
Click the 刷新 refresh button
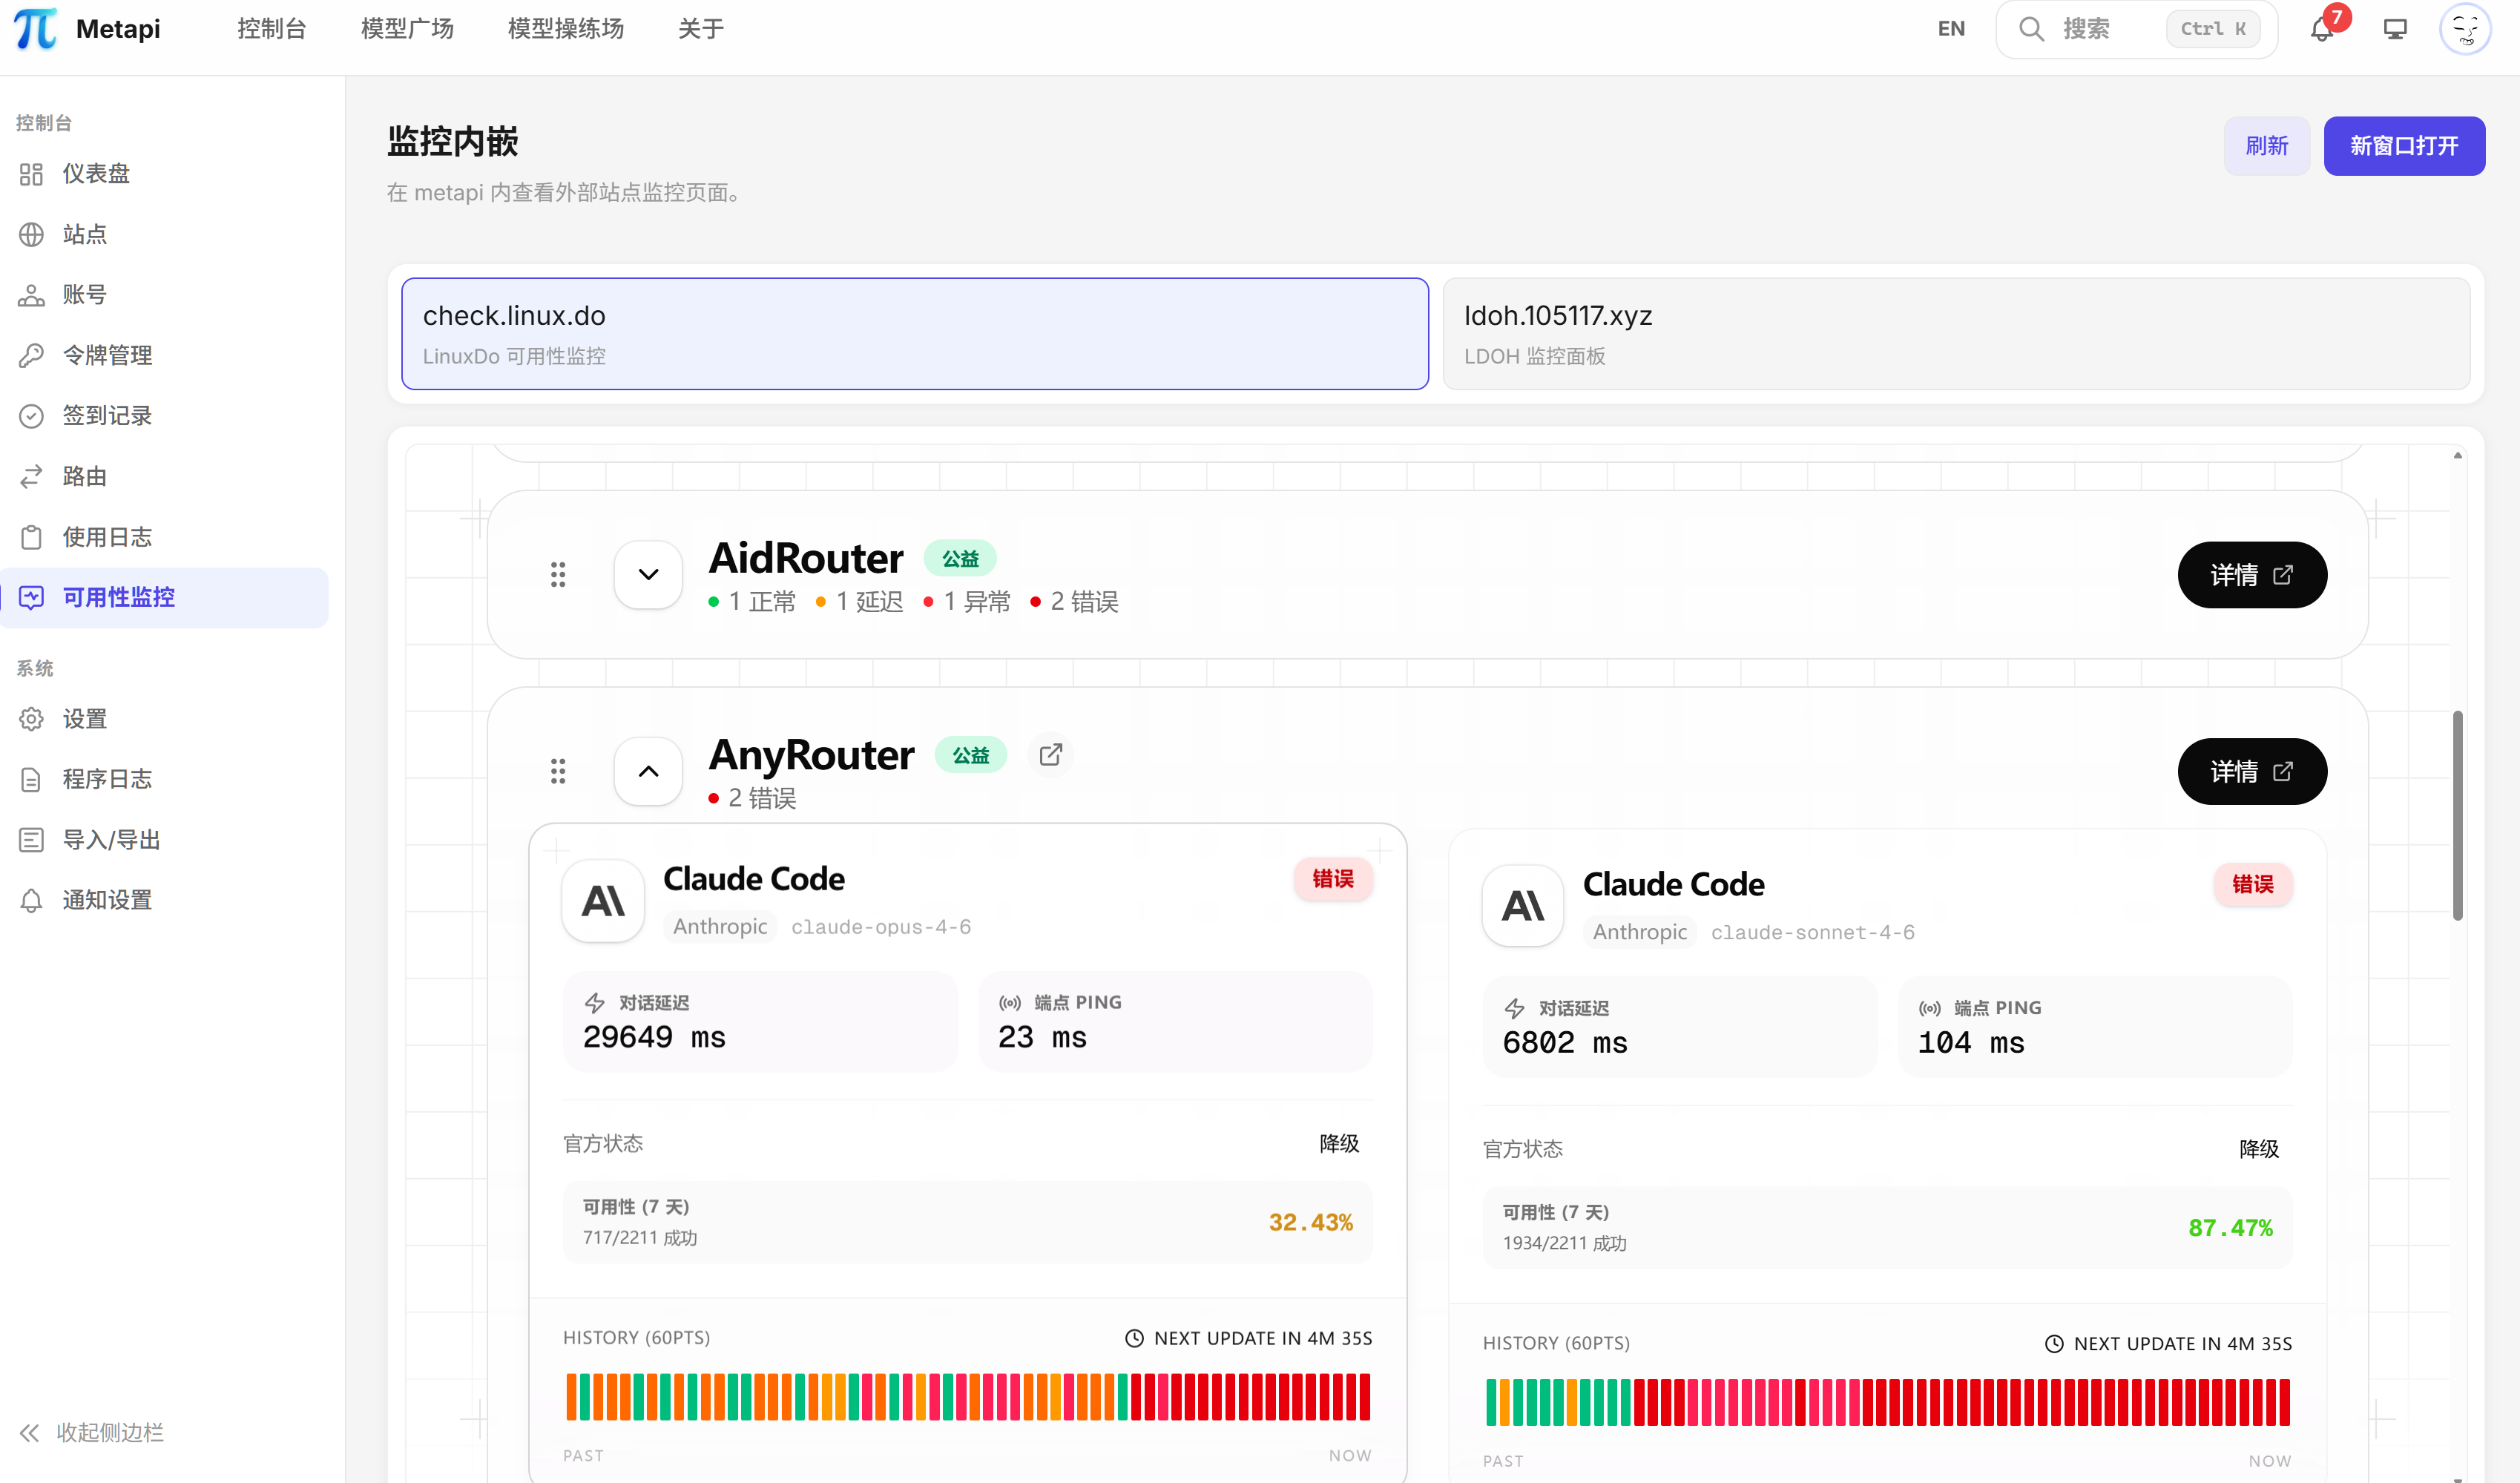click(2266, 146)
